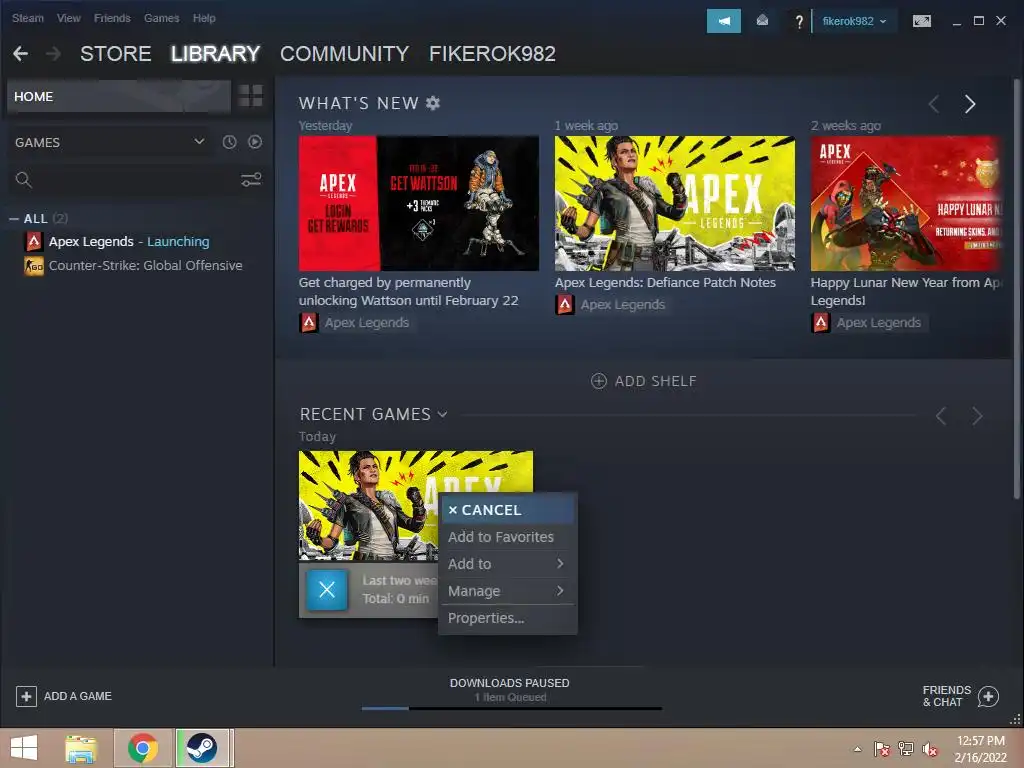This screenshot has width=1024, height=768.
Task: Open the Help menu
Action: [x=204, y=18]
